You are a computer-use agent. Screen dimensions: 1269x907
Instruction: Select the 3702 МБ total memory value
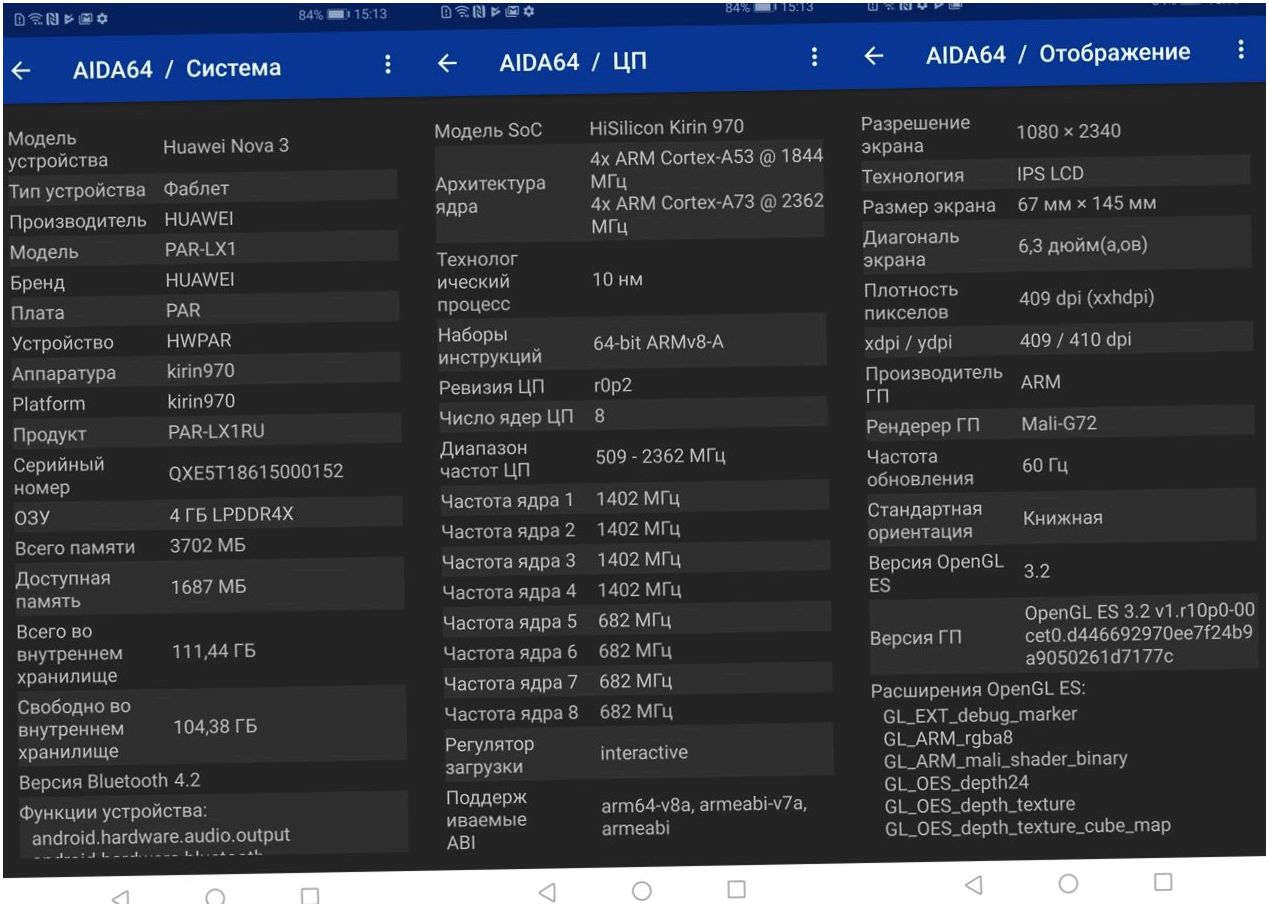[x=208, y=546]
